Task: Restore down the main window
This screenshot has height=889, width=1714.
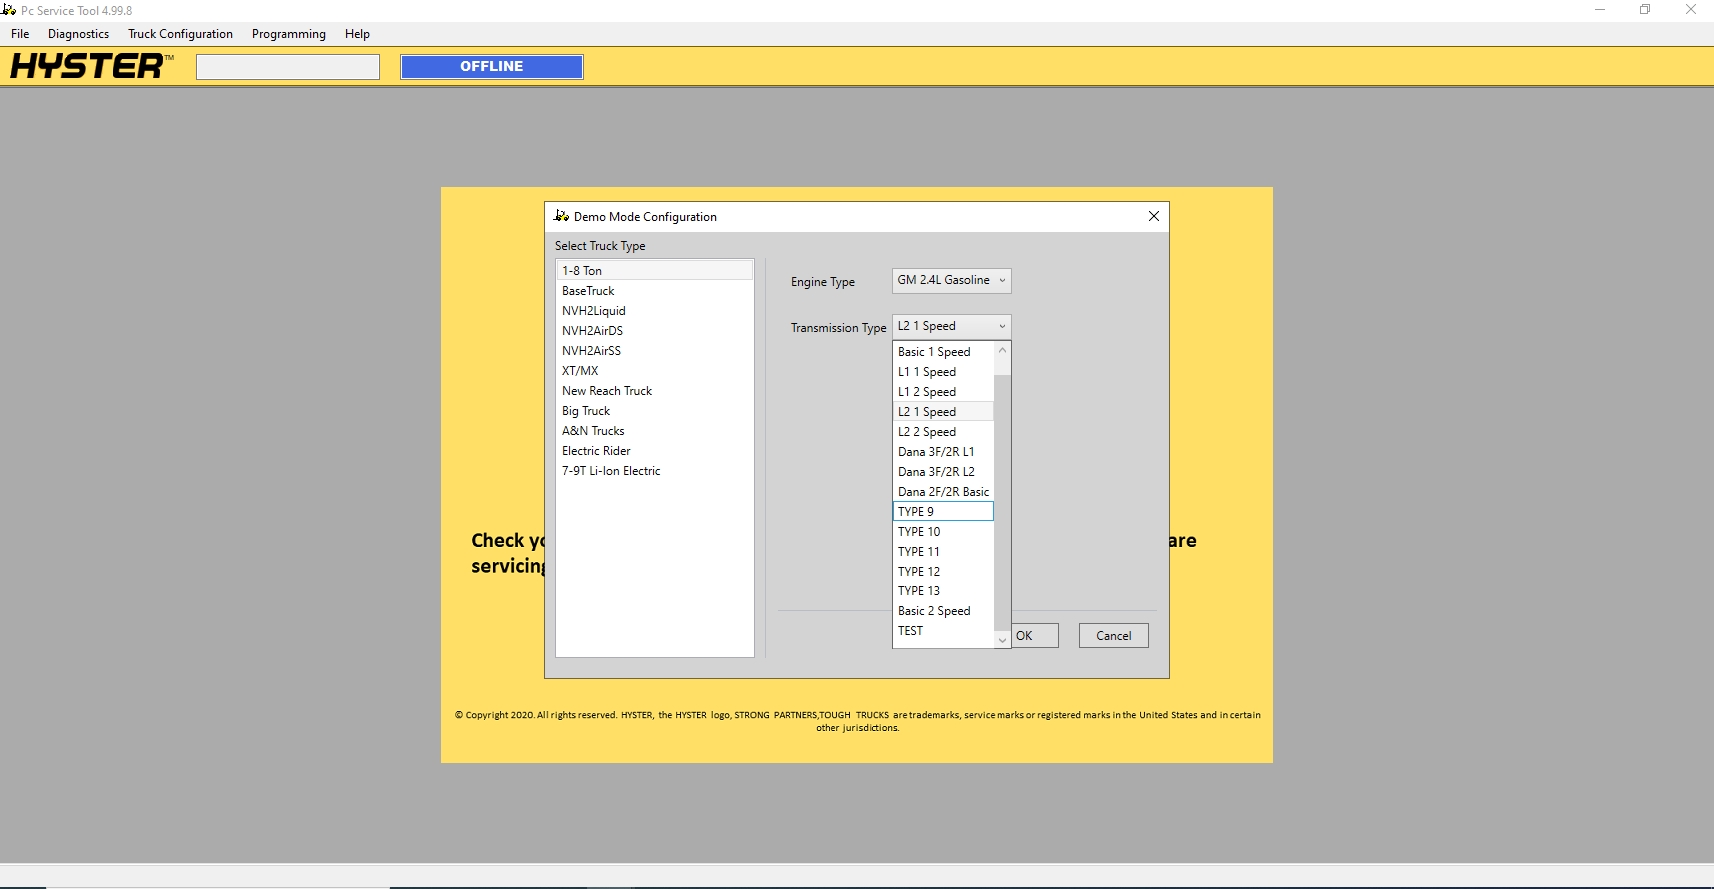Action: coord(1645,10)
